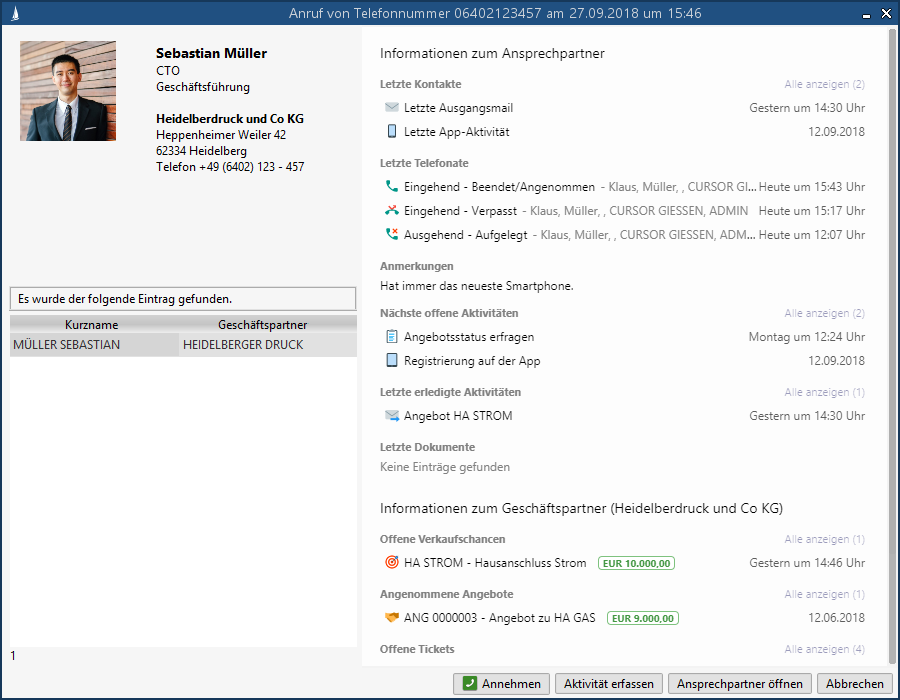Click the outgoing hung-up call icon
Viewport: 900px width, 700px height.
(391, 235)
